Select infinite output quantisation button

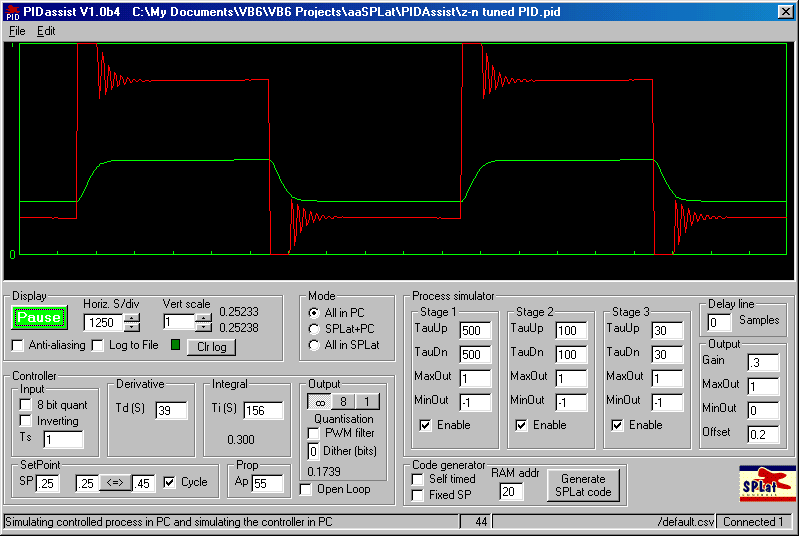click(320, 402)
